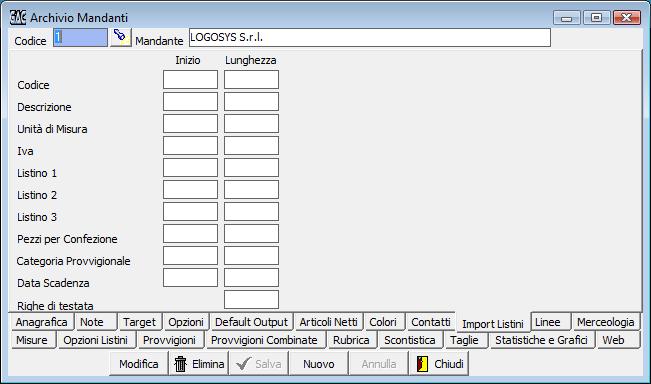Switch to Statistiche e Grafici tab
This screenshot has height=384, width=651.
[542, 340]
